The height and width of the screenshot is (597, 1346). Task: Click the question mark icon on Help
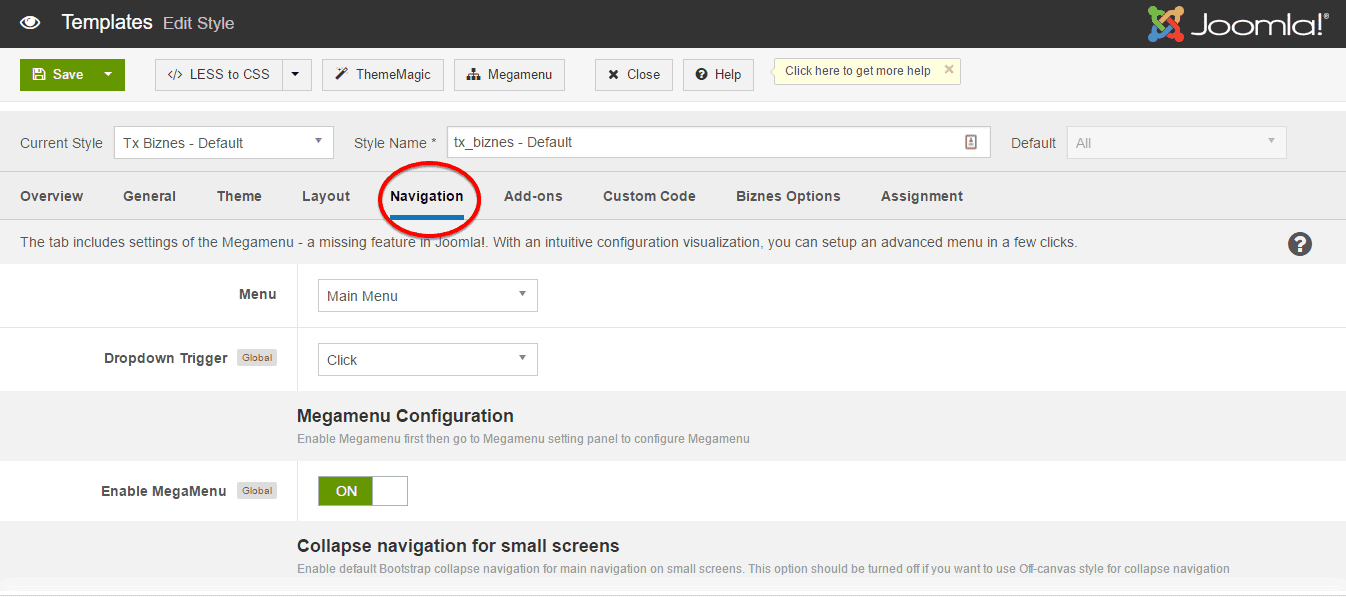(x=701, y=74)
